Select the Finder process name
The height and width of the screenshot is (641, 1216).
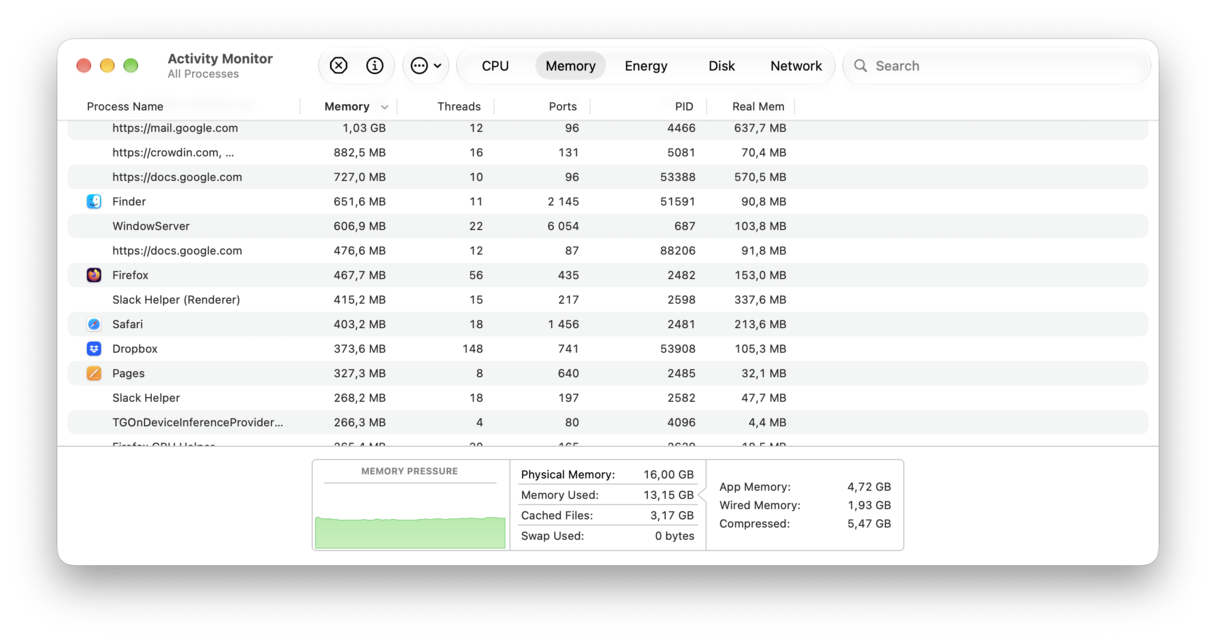(129, 202)
